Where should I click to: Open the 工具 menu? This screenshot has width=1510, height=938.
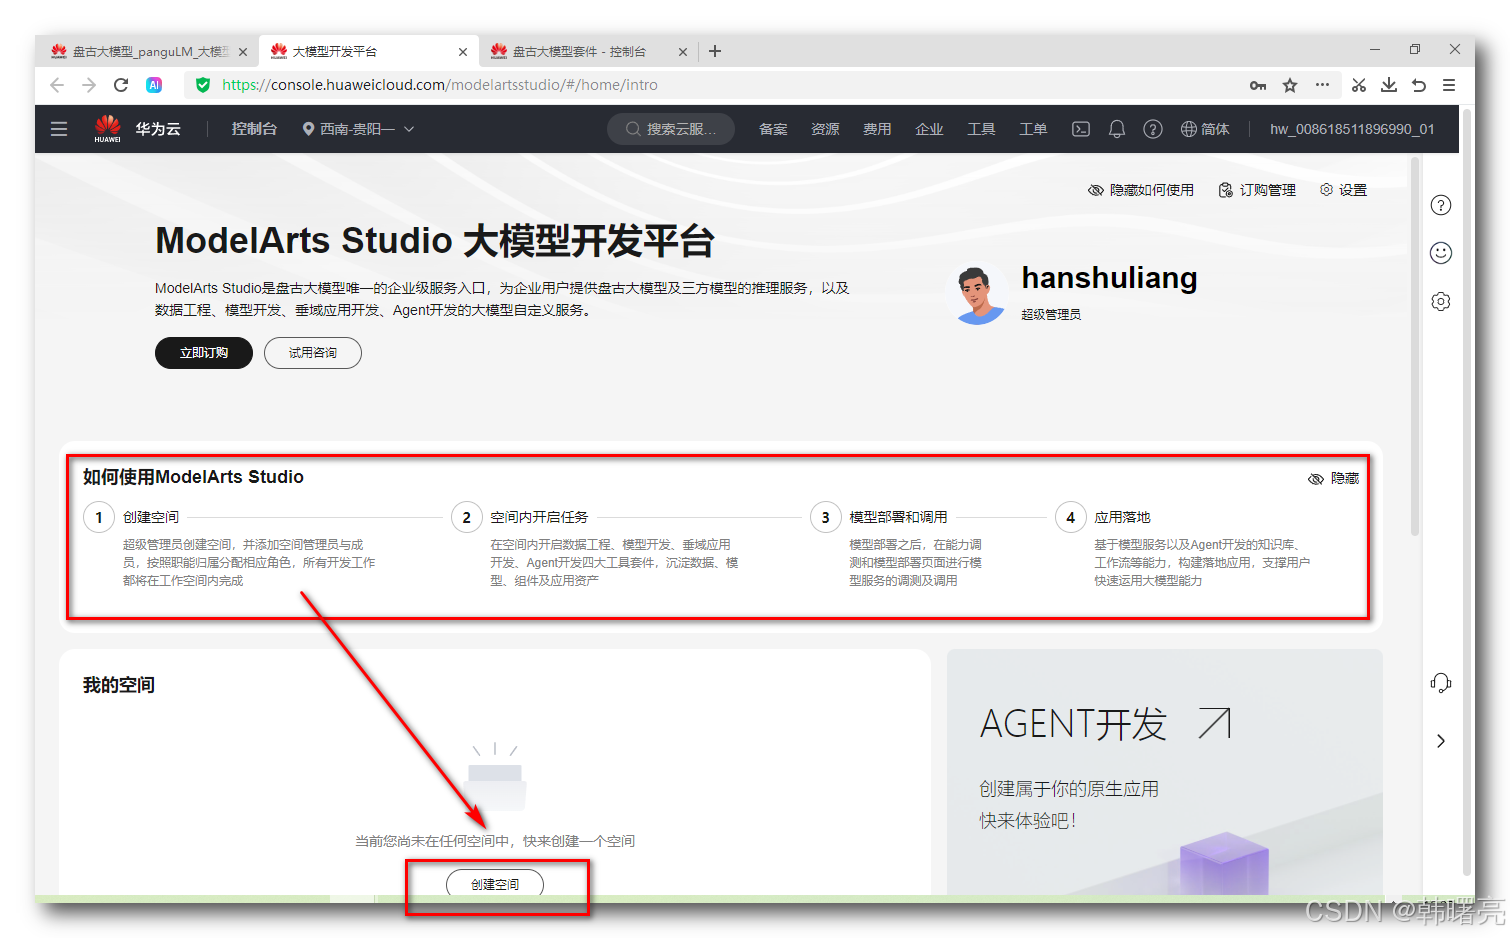coord(981,129)
